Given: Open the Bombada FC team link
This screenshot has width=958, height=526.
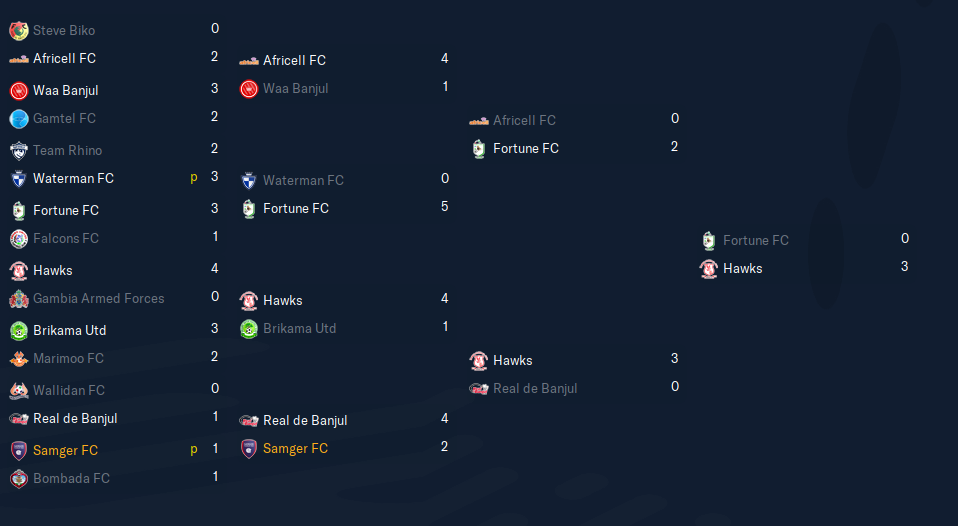Looking at the screenshot, I should click(71, 479).
